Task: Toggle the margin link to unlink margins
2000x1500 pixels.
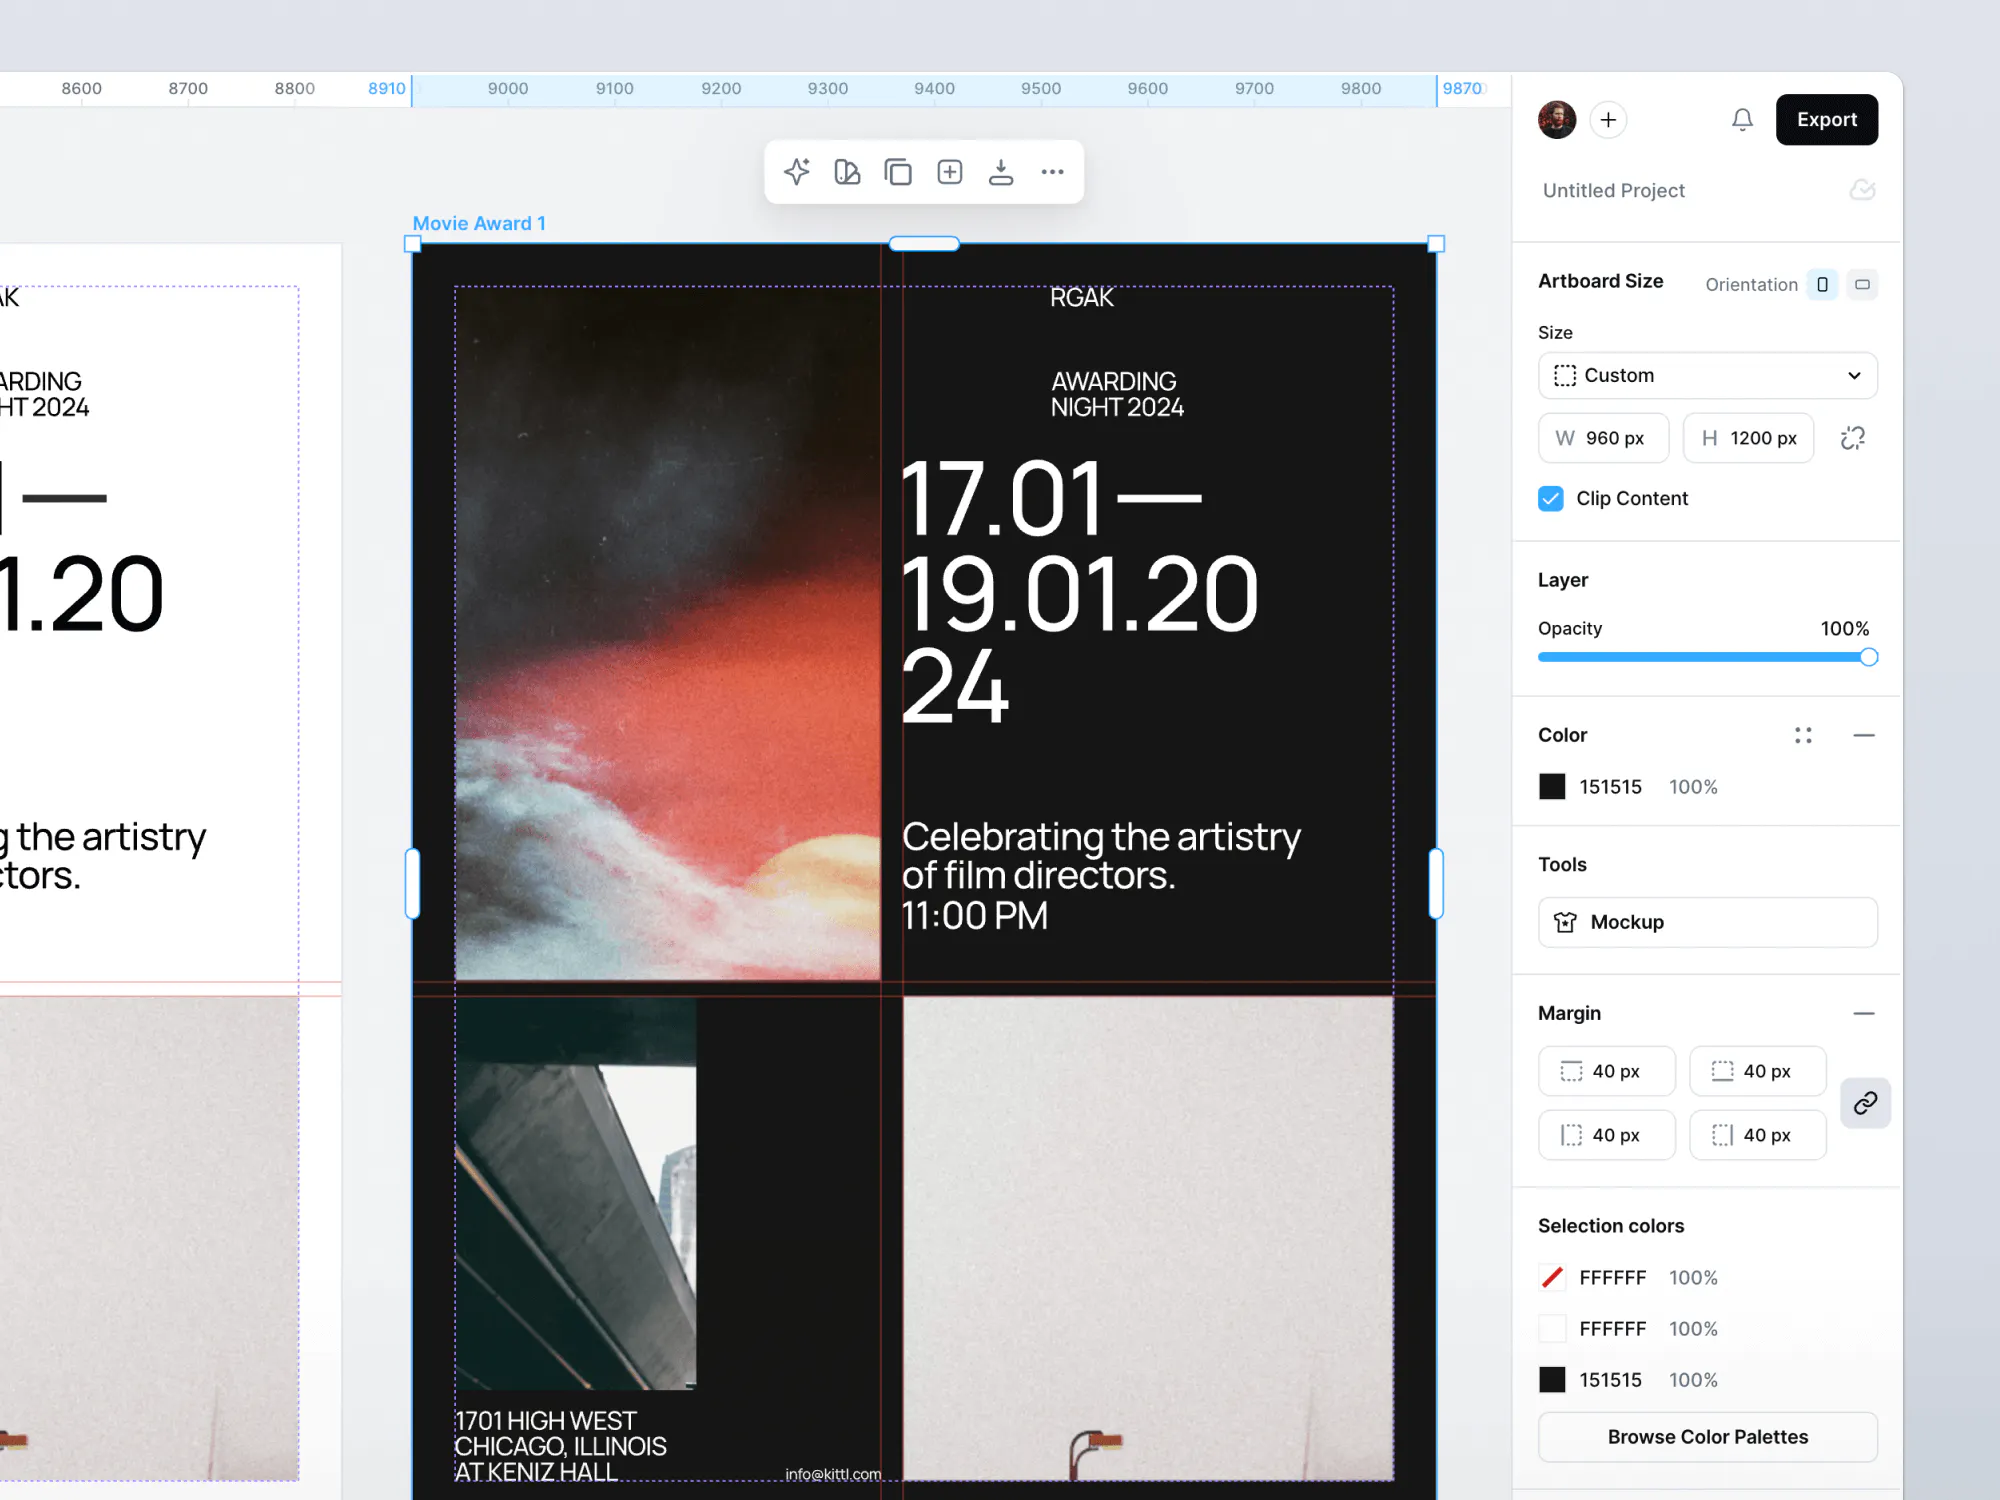Action: point(1865,1103)
